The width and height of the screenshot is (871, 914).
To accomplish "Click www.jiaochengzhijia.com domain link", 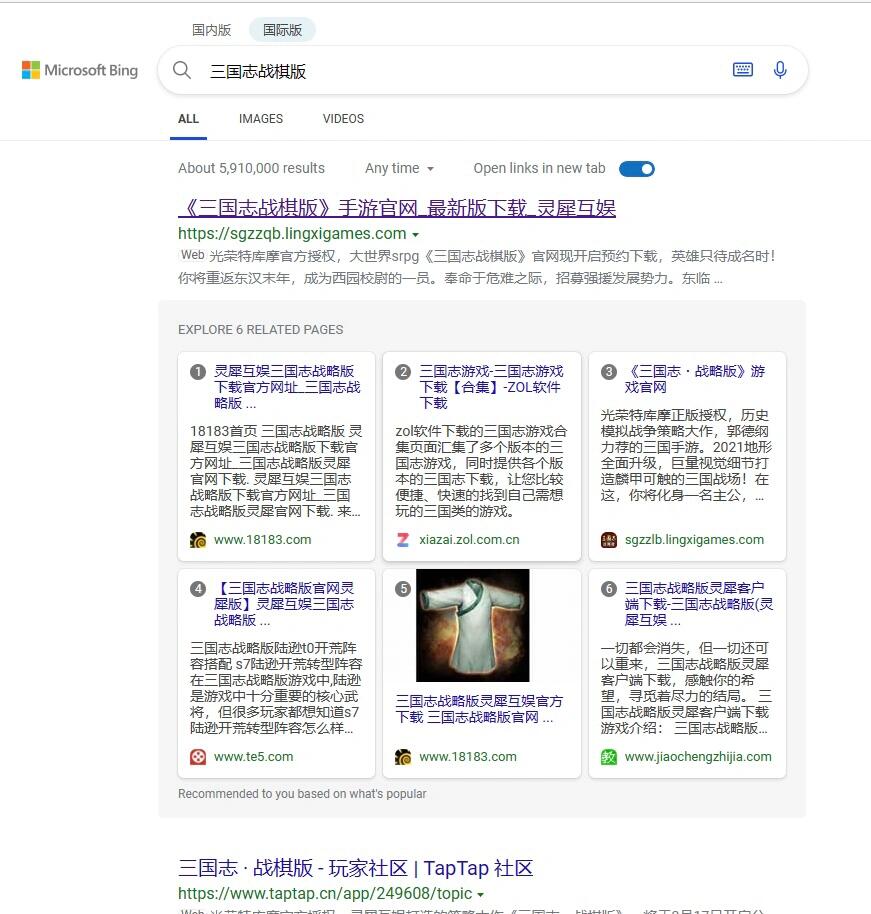I will [698, 757].
